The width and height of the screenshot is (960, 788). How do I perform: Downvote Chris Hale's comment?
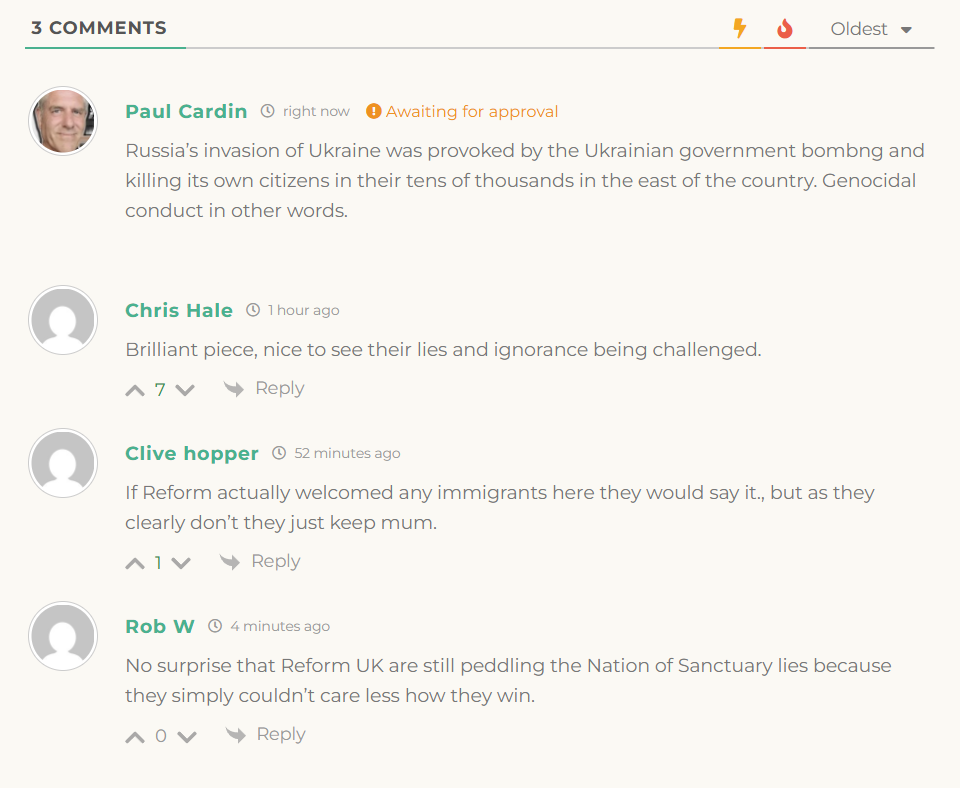click(185, 390)
